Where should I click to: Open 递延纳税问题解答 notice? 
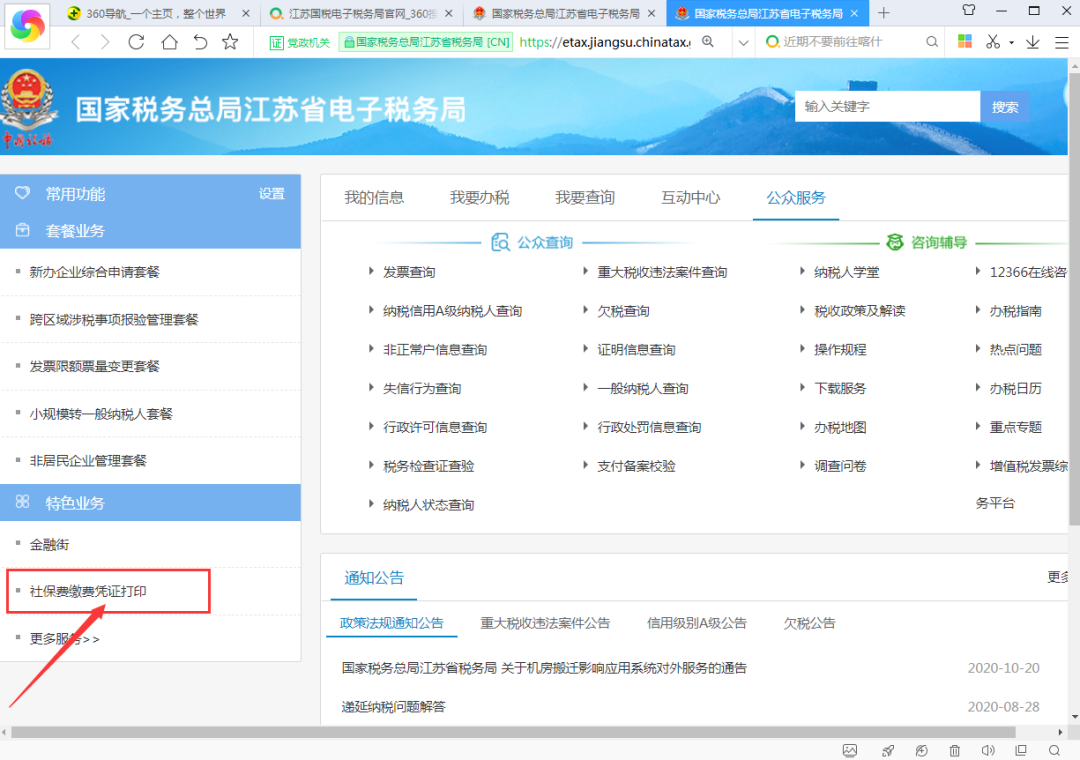[x=393, y=707]
